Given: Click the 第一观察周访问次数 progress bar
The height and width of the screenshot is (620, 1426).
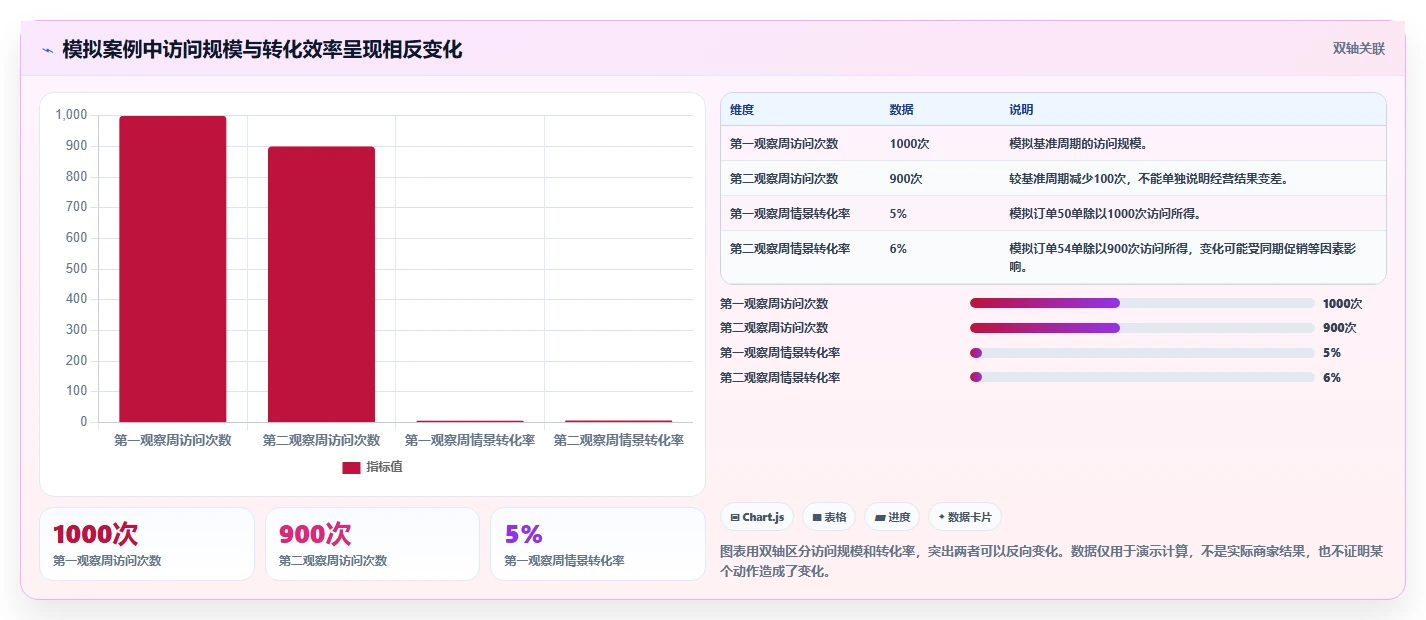Looking at the screenshot, I should (1142, 303).
